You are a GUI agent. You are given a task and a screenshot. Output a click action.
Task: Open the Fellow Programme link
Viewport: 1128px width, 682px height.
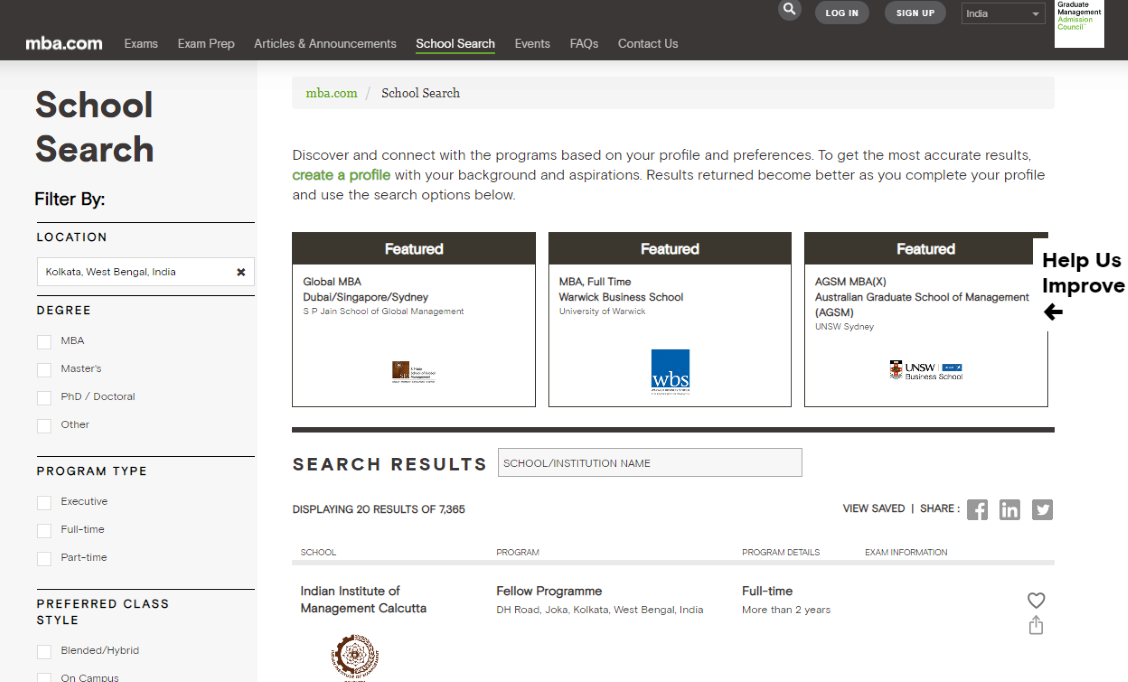pos(549,591)
